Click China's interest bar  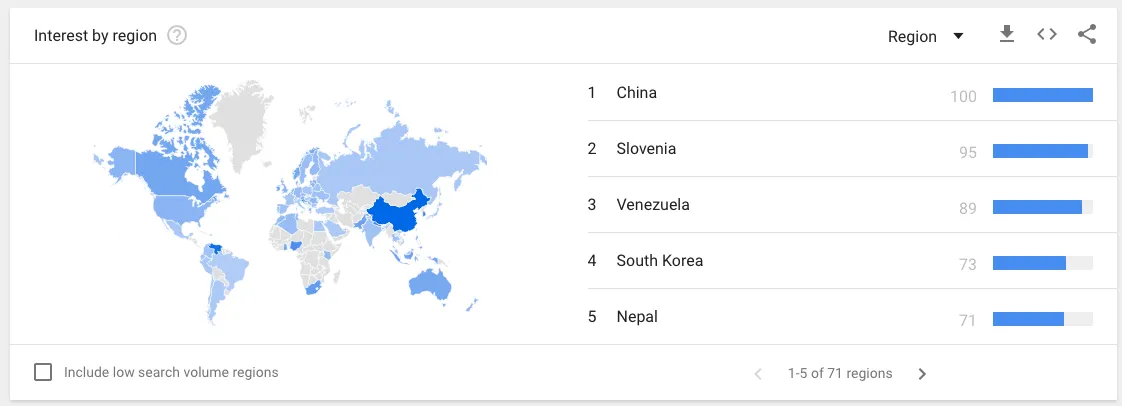click(x=1043, y=95)
